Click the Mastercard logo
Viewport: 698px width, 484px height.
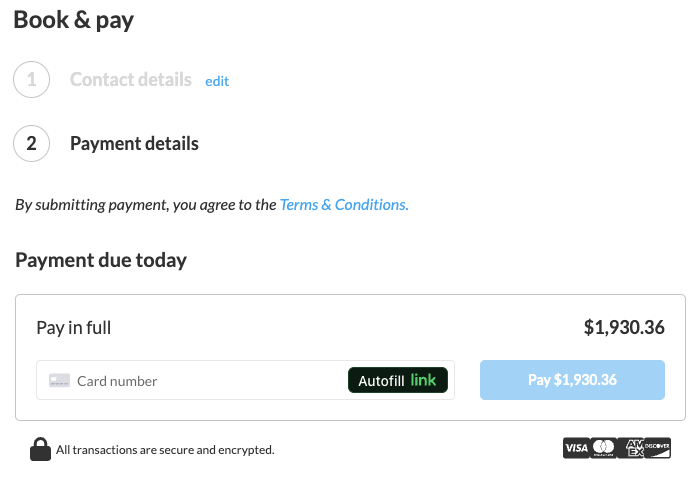604,448
